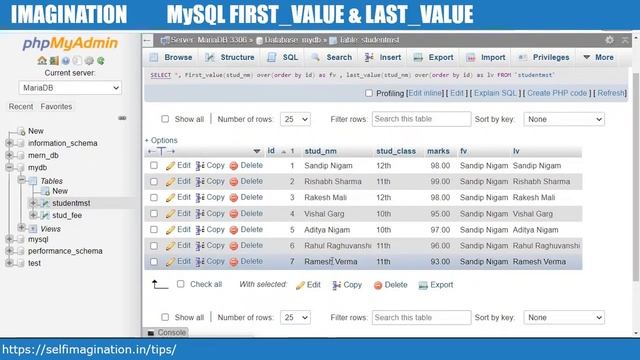The width and height of the screenshot is (640, 360).
Task: Open the Export tab
Action: [433, 58]
